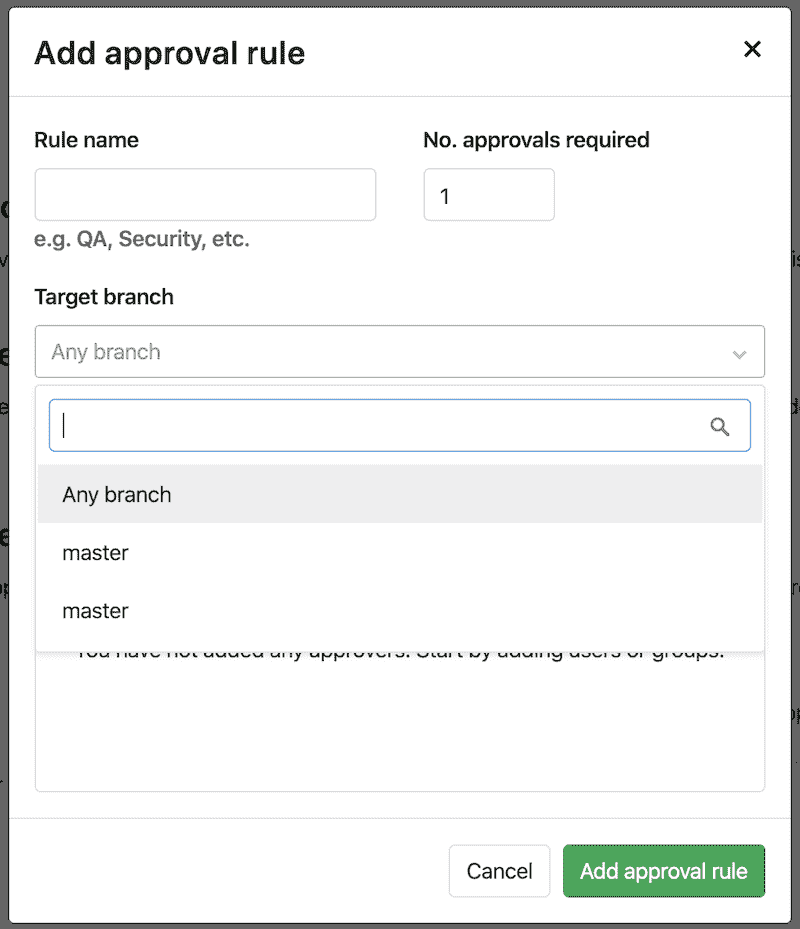Focus the Rule name text field
The height and width of the screenshot is (929, 800).
205,195
